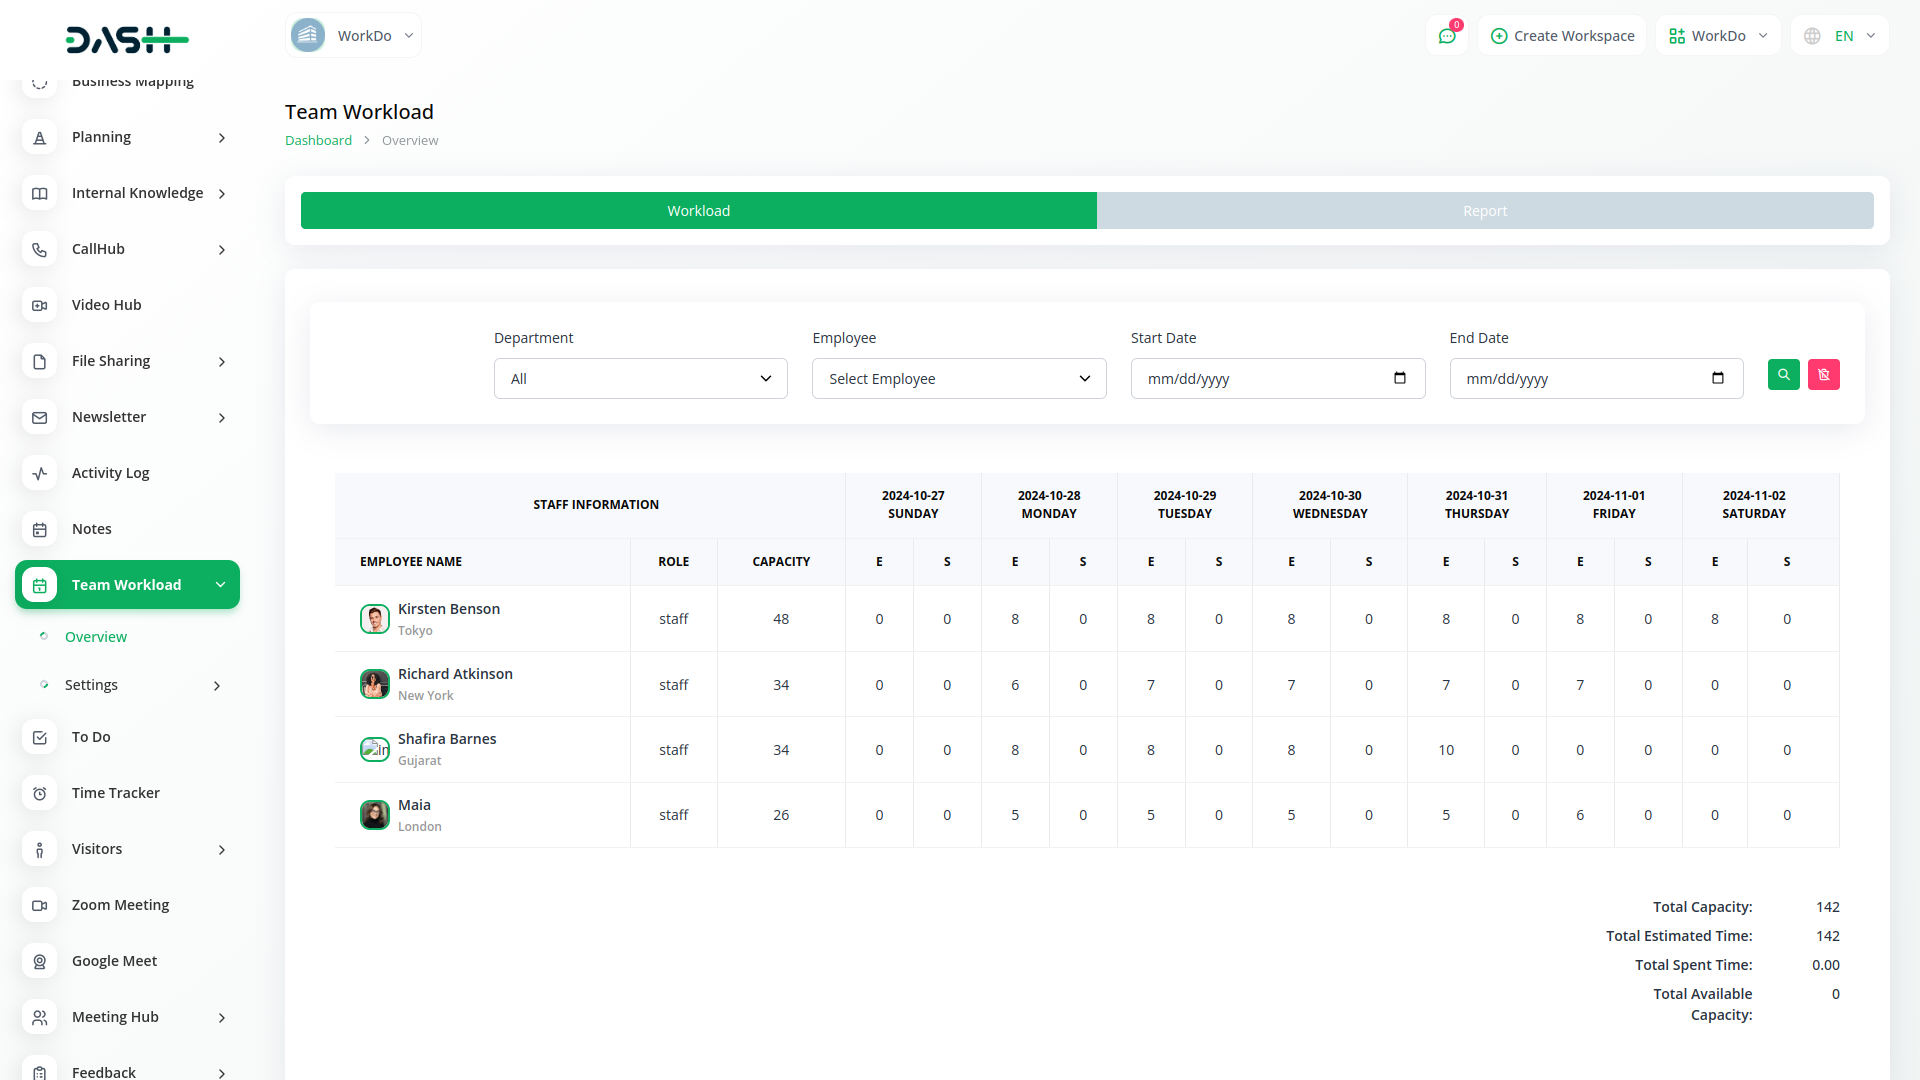Click the Create Workspace button
Image resolution: width=1920 pixels, height=1080 pixels.
point(1562,36)
